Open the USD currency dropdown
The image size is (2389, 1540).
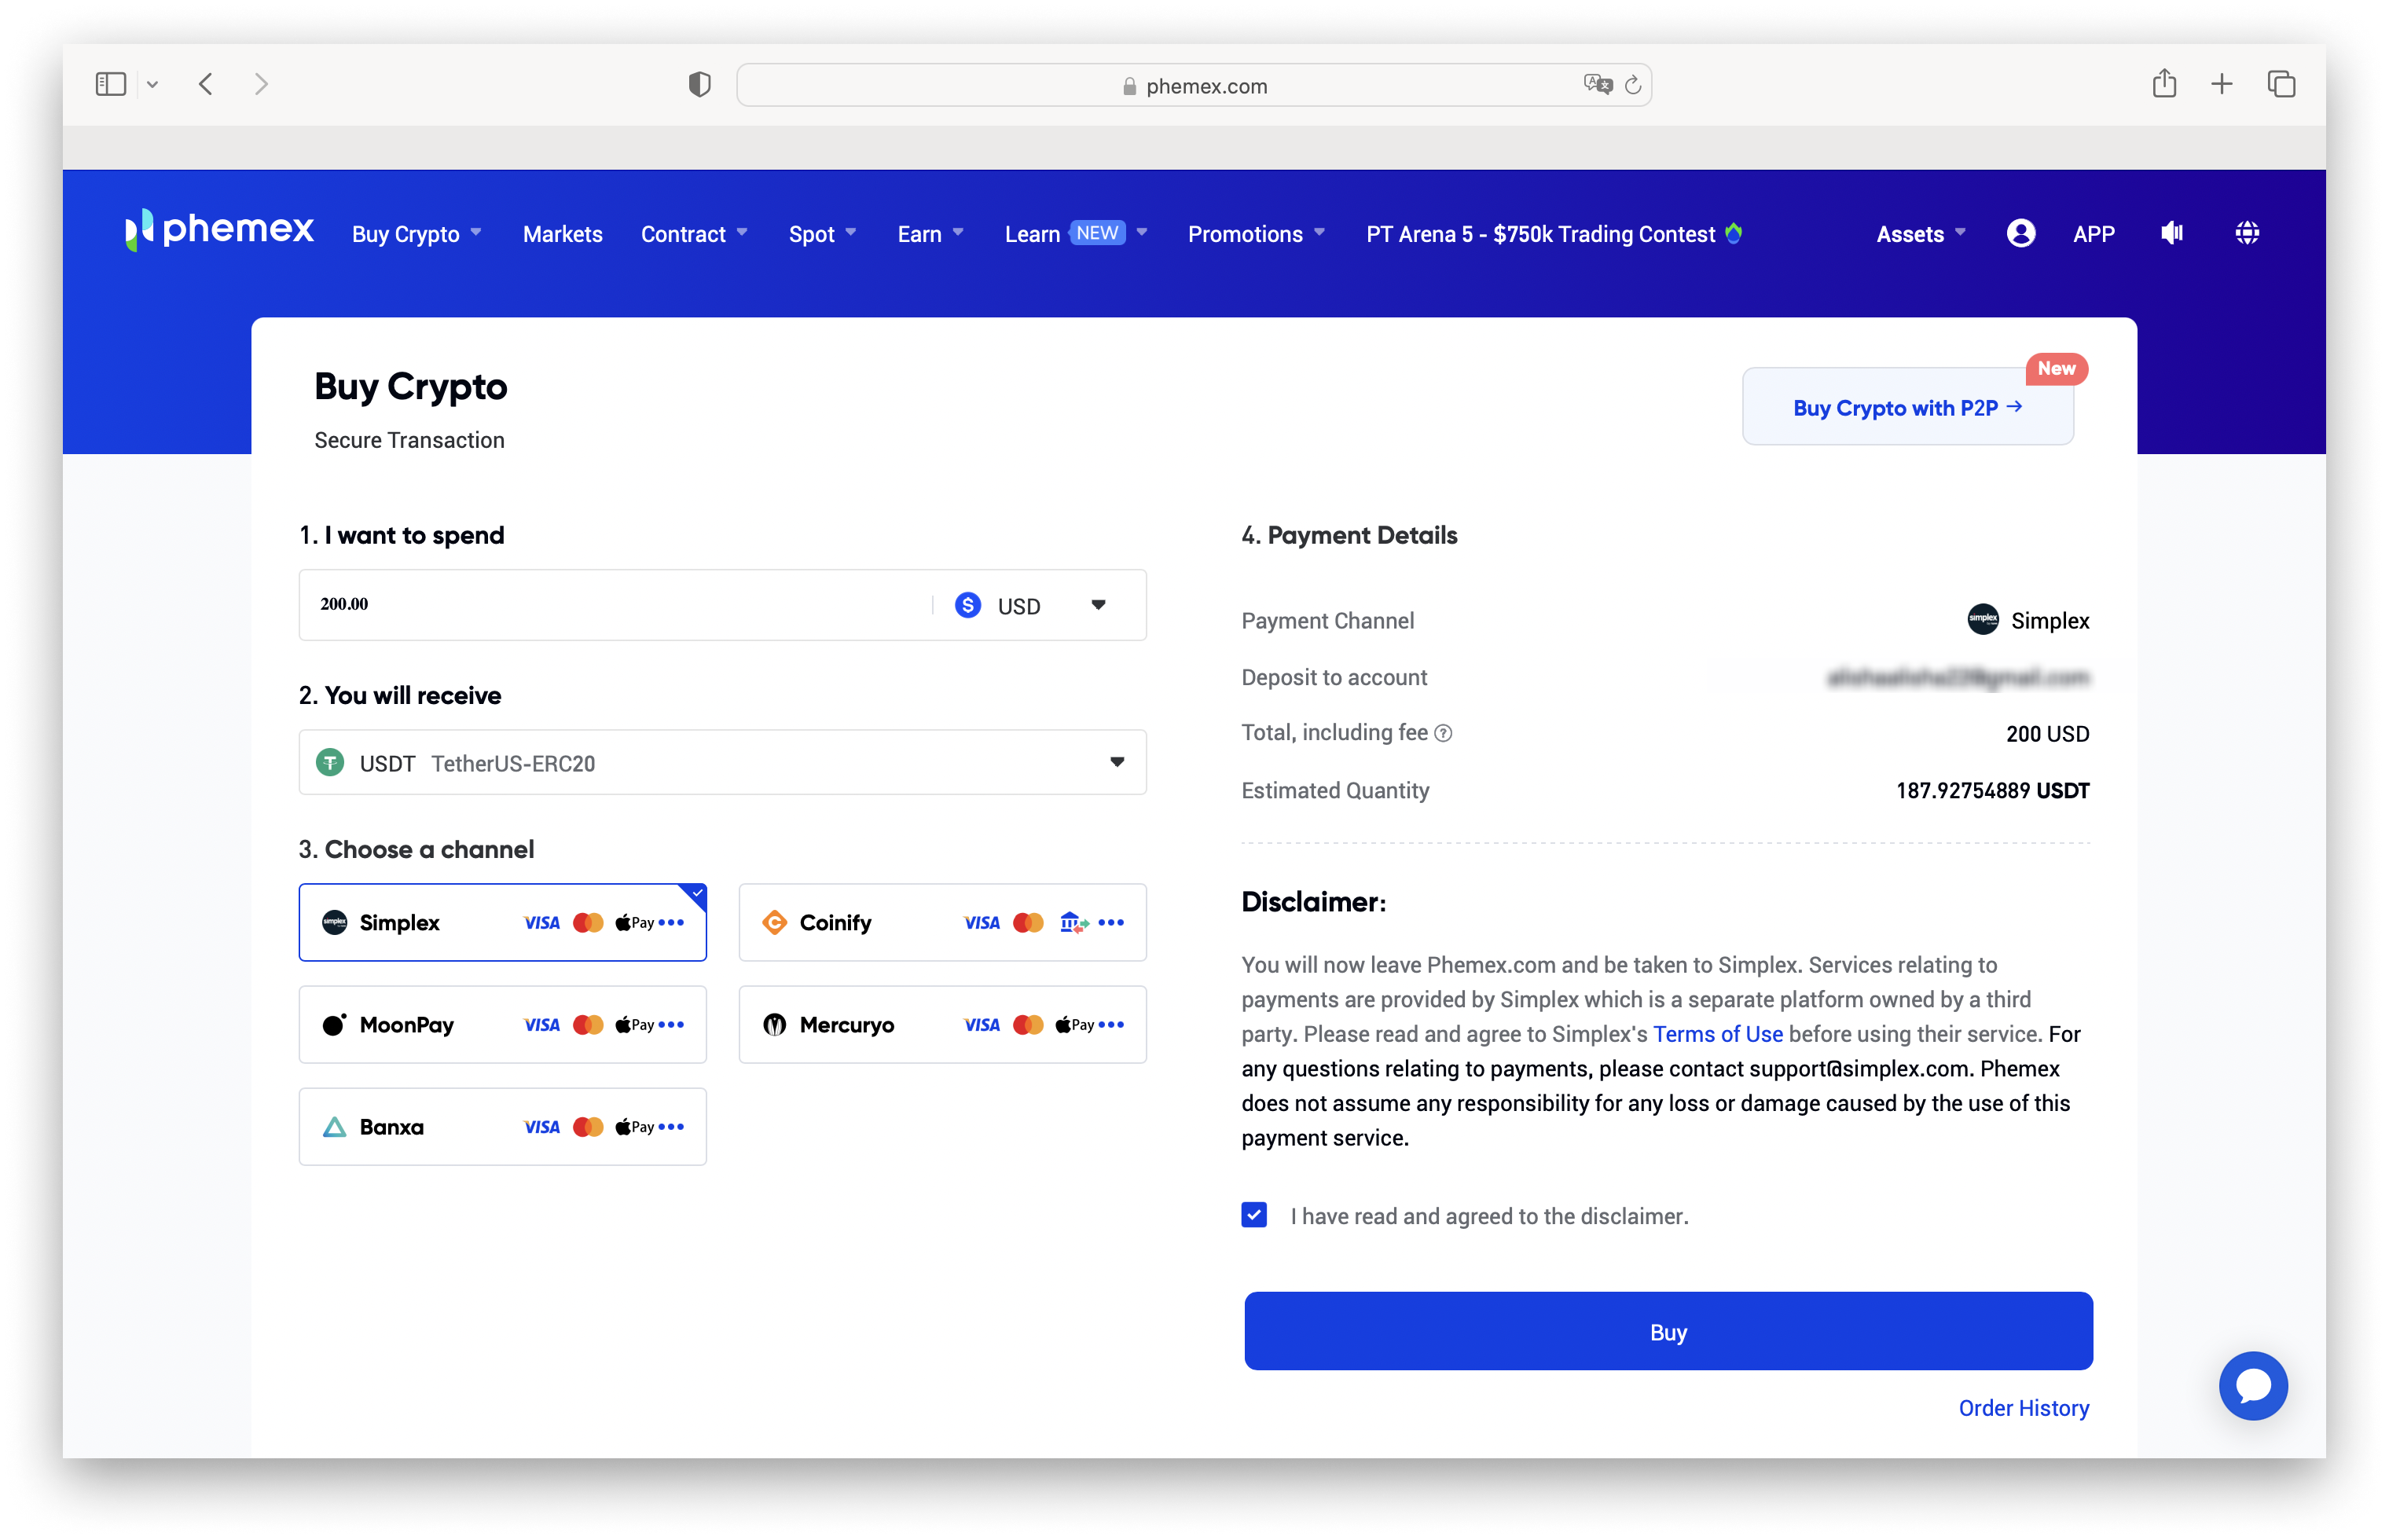tap(1030, 605)
